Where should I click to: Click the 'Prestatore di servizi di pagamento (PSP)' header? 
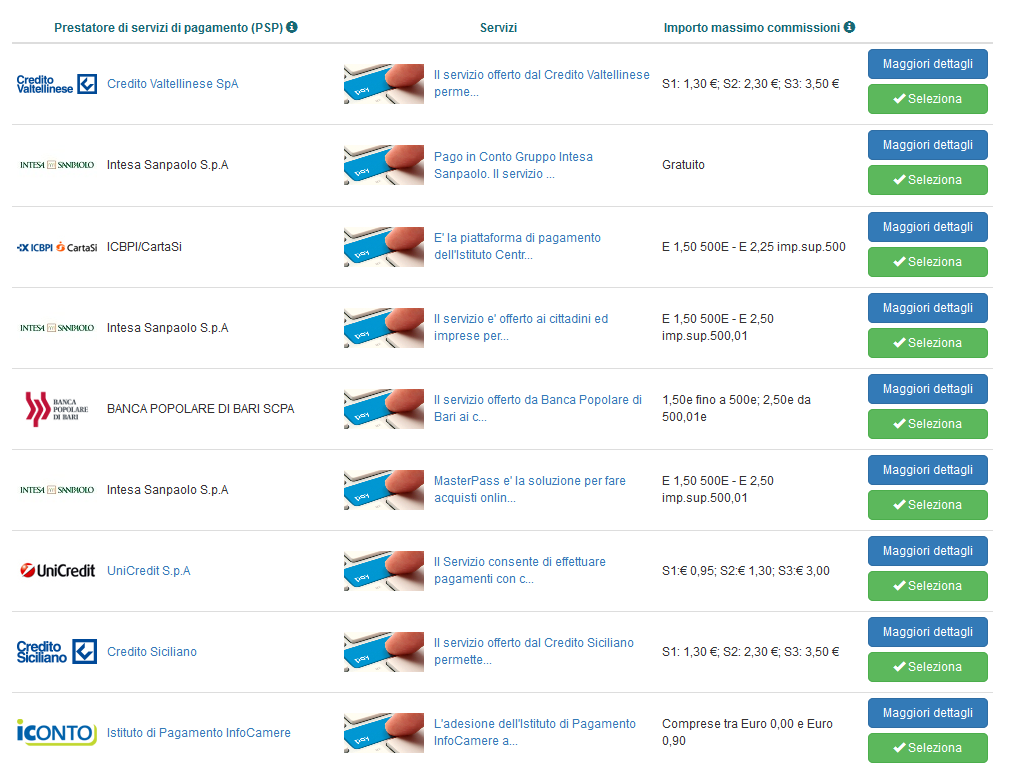[x=169, y=28]
